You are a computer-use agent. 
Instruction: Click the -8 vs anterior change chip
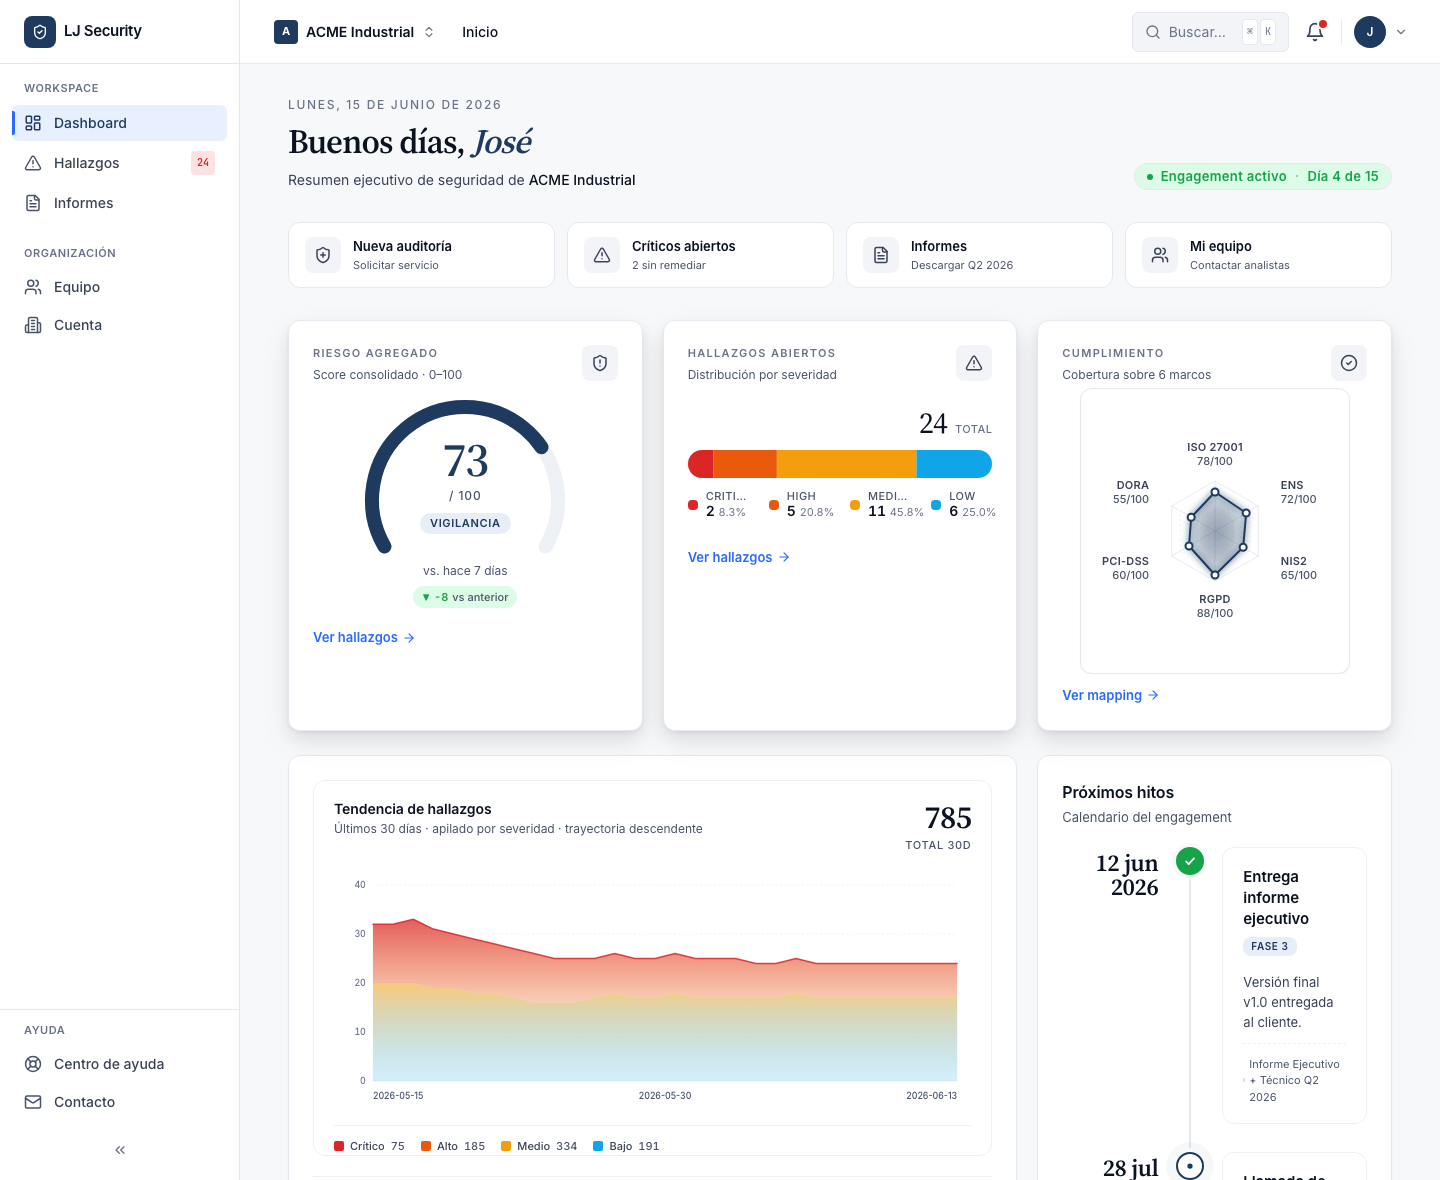coord(465,597)
